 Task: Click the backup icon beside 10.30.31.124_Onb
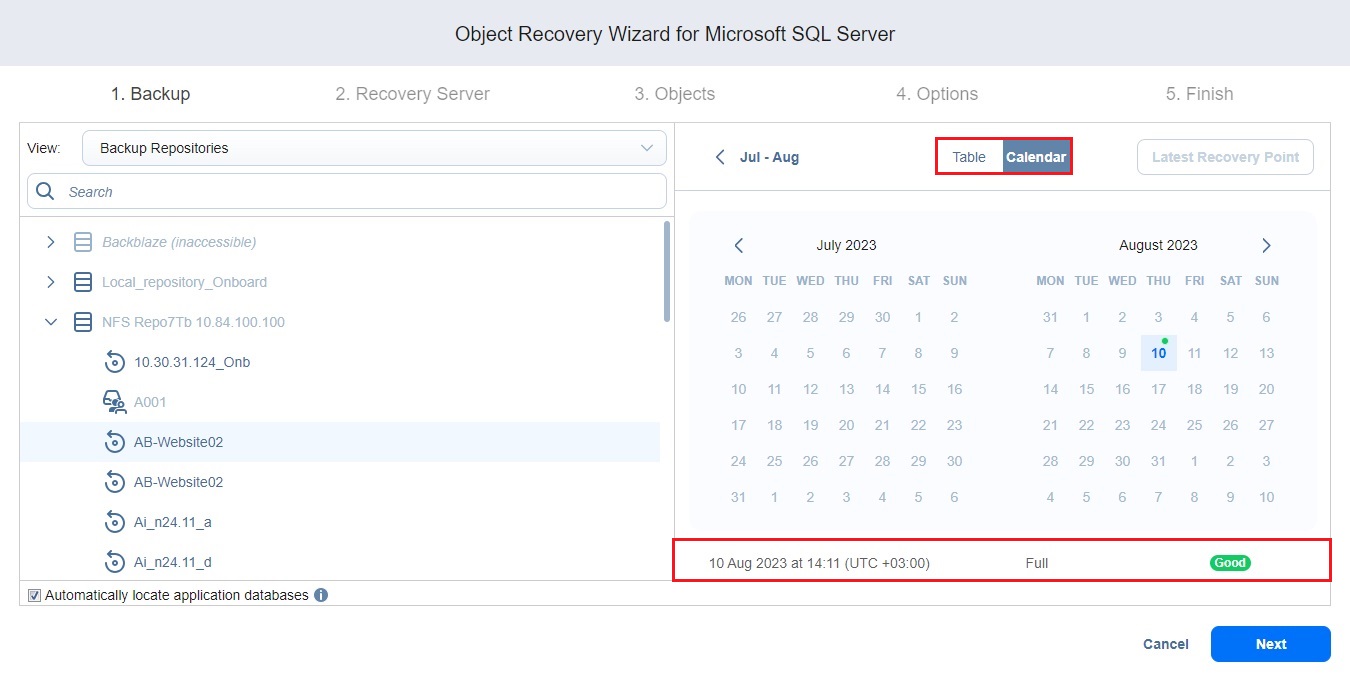click(x=114, y=362)
